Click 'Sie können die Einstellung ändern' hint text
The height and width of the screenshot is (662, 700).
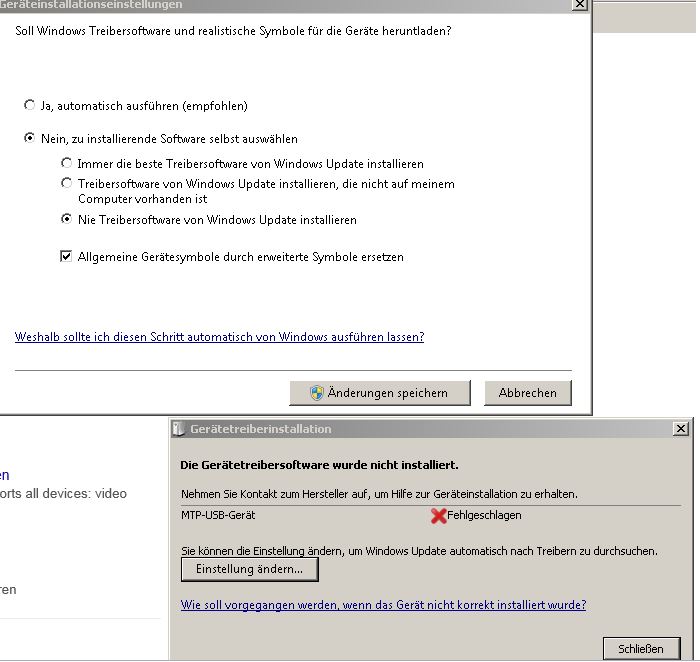[419, 551]
